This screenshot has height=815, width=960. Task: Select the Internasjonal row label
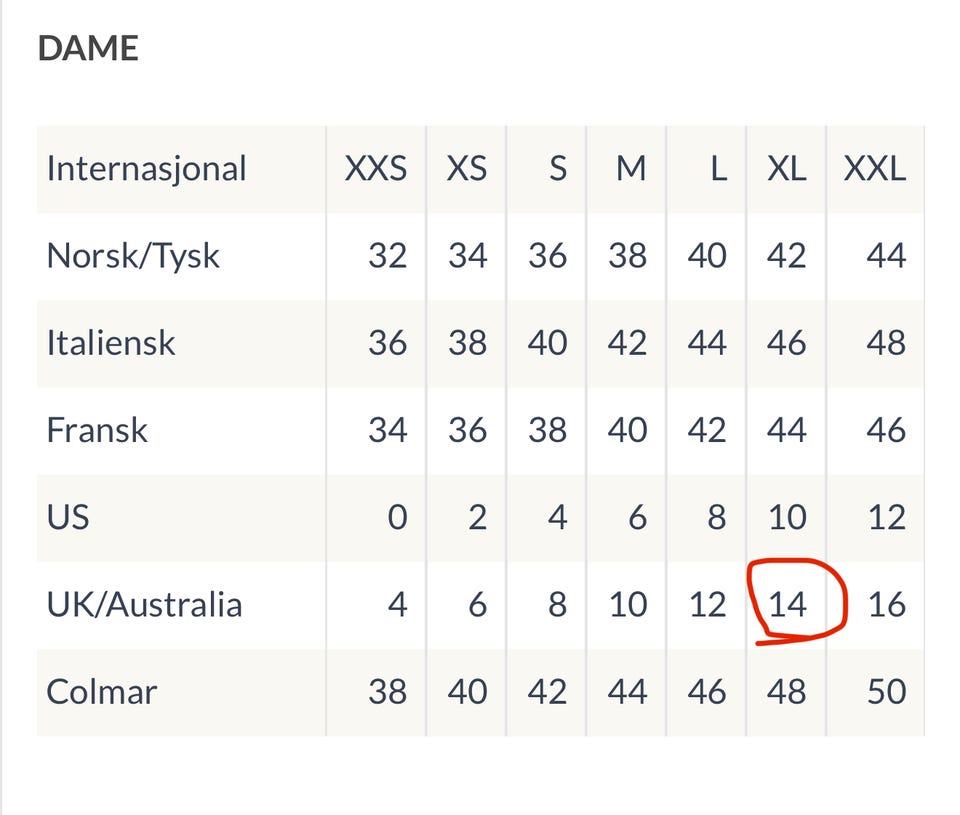(146, 168)
